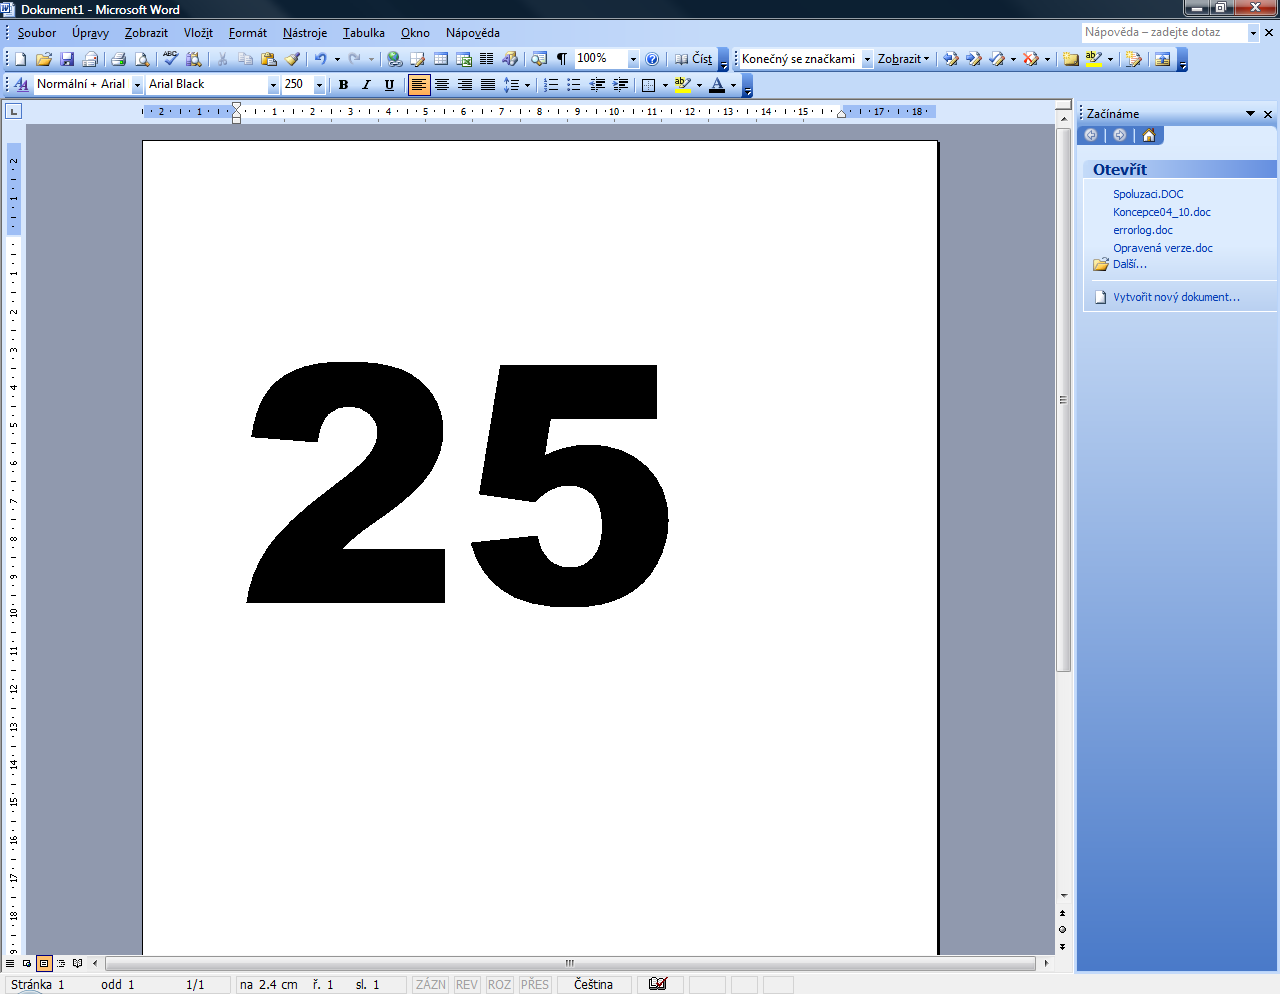Open the recent file Spoluzaci.DOC

1148,194
